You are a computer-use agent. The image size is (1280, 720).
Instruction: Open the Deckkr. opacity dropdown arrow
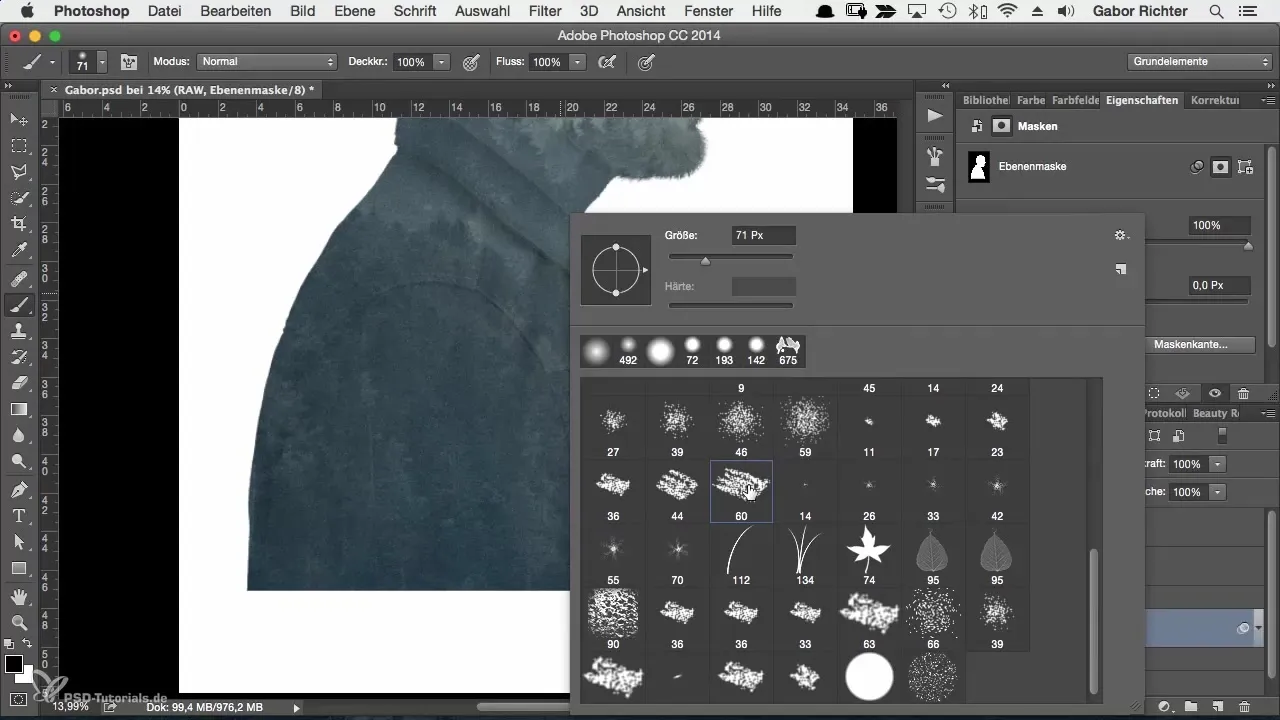pos(441,62)
